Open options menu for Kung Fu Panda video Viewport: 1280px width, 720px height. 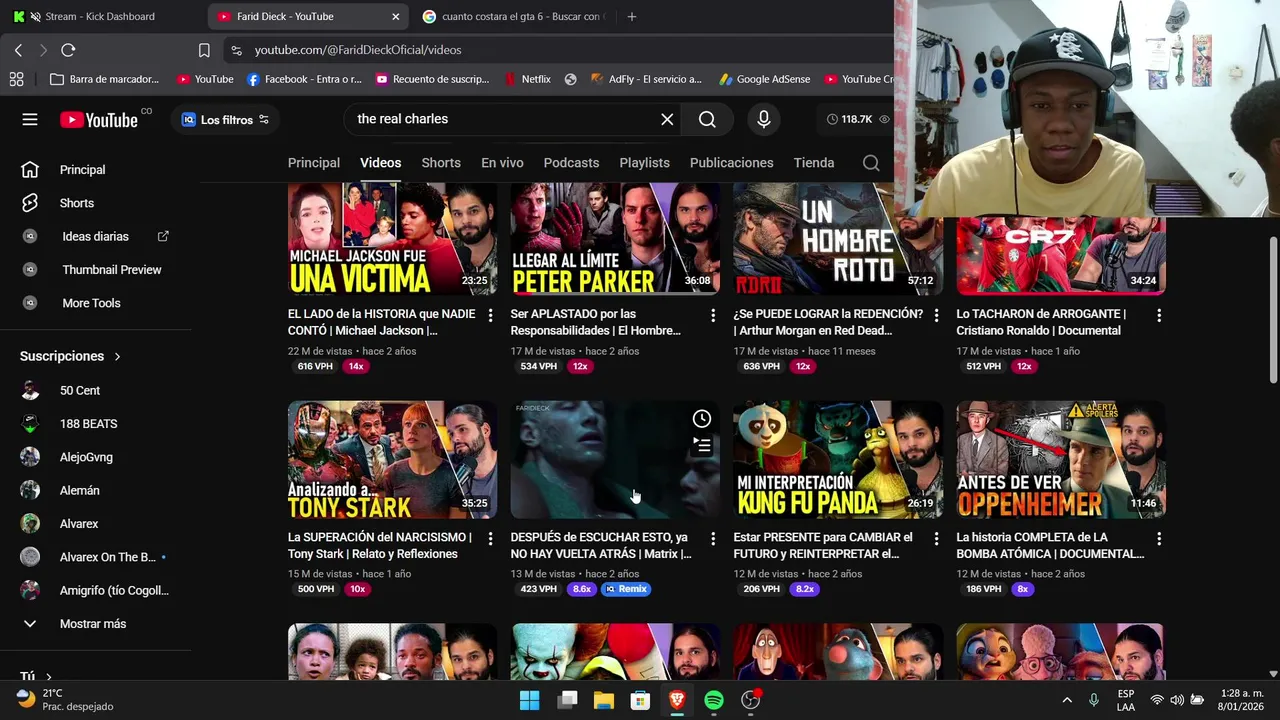click(x=936, y=539)
